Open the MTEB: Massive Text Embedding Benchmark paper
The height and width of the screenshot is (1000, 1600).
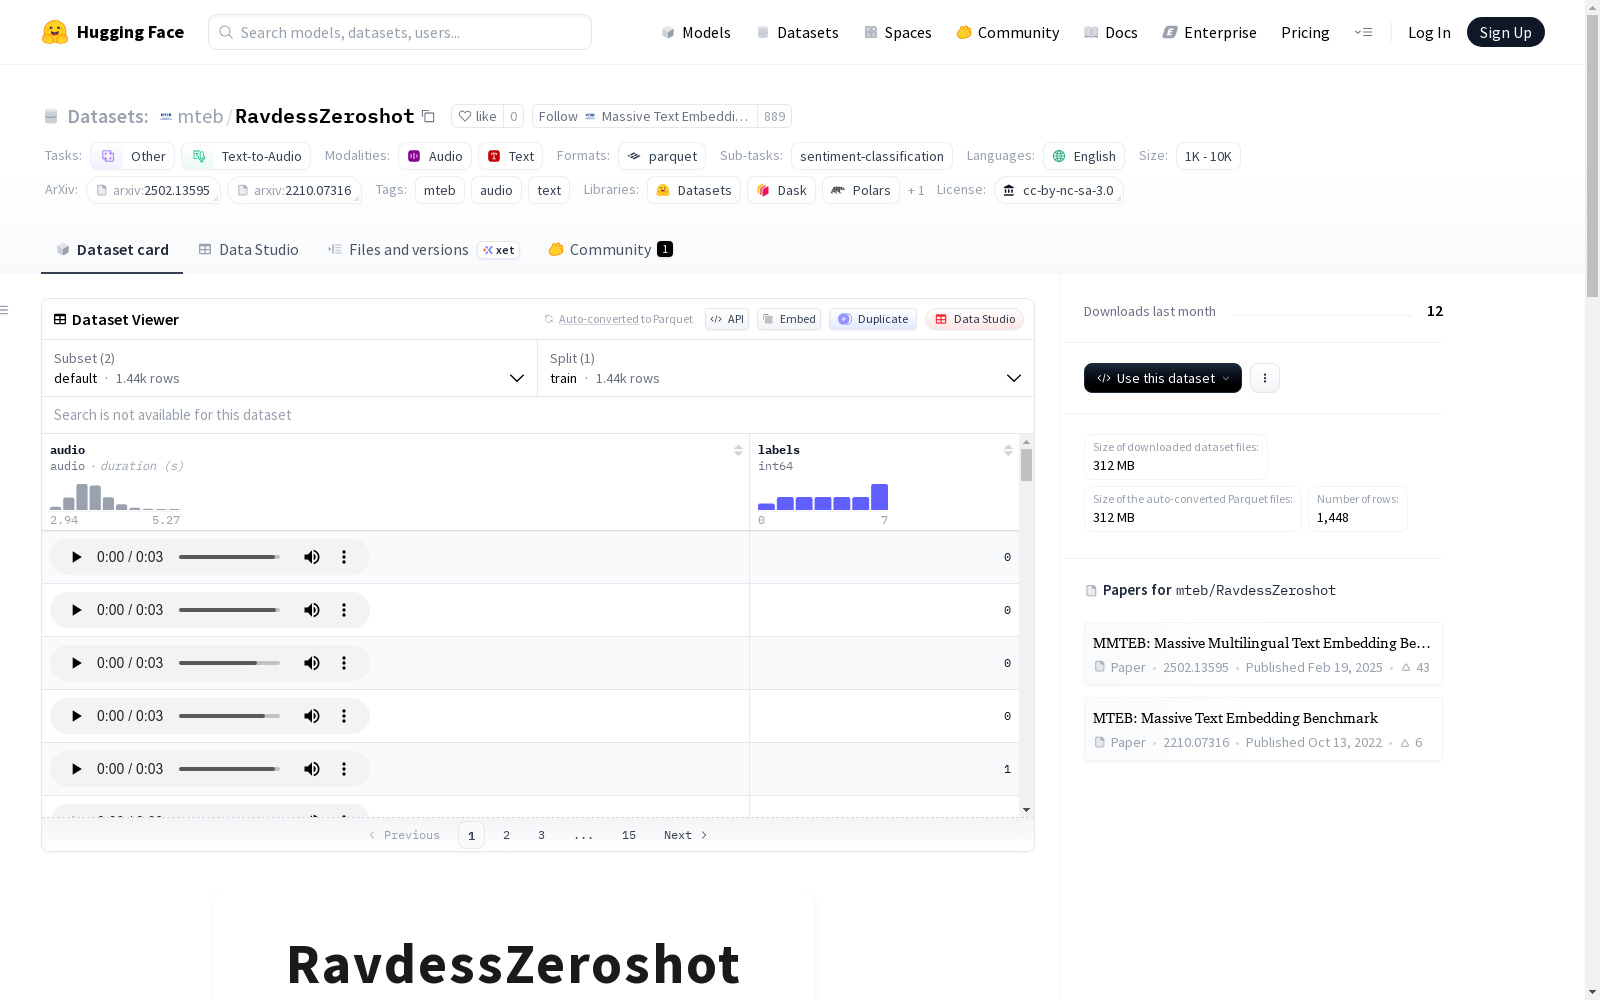[x=1263, y=729]
